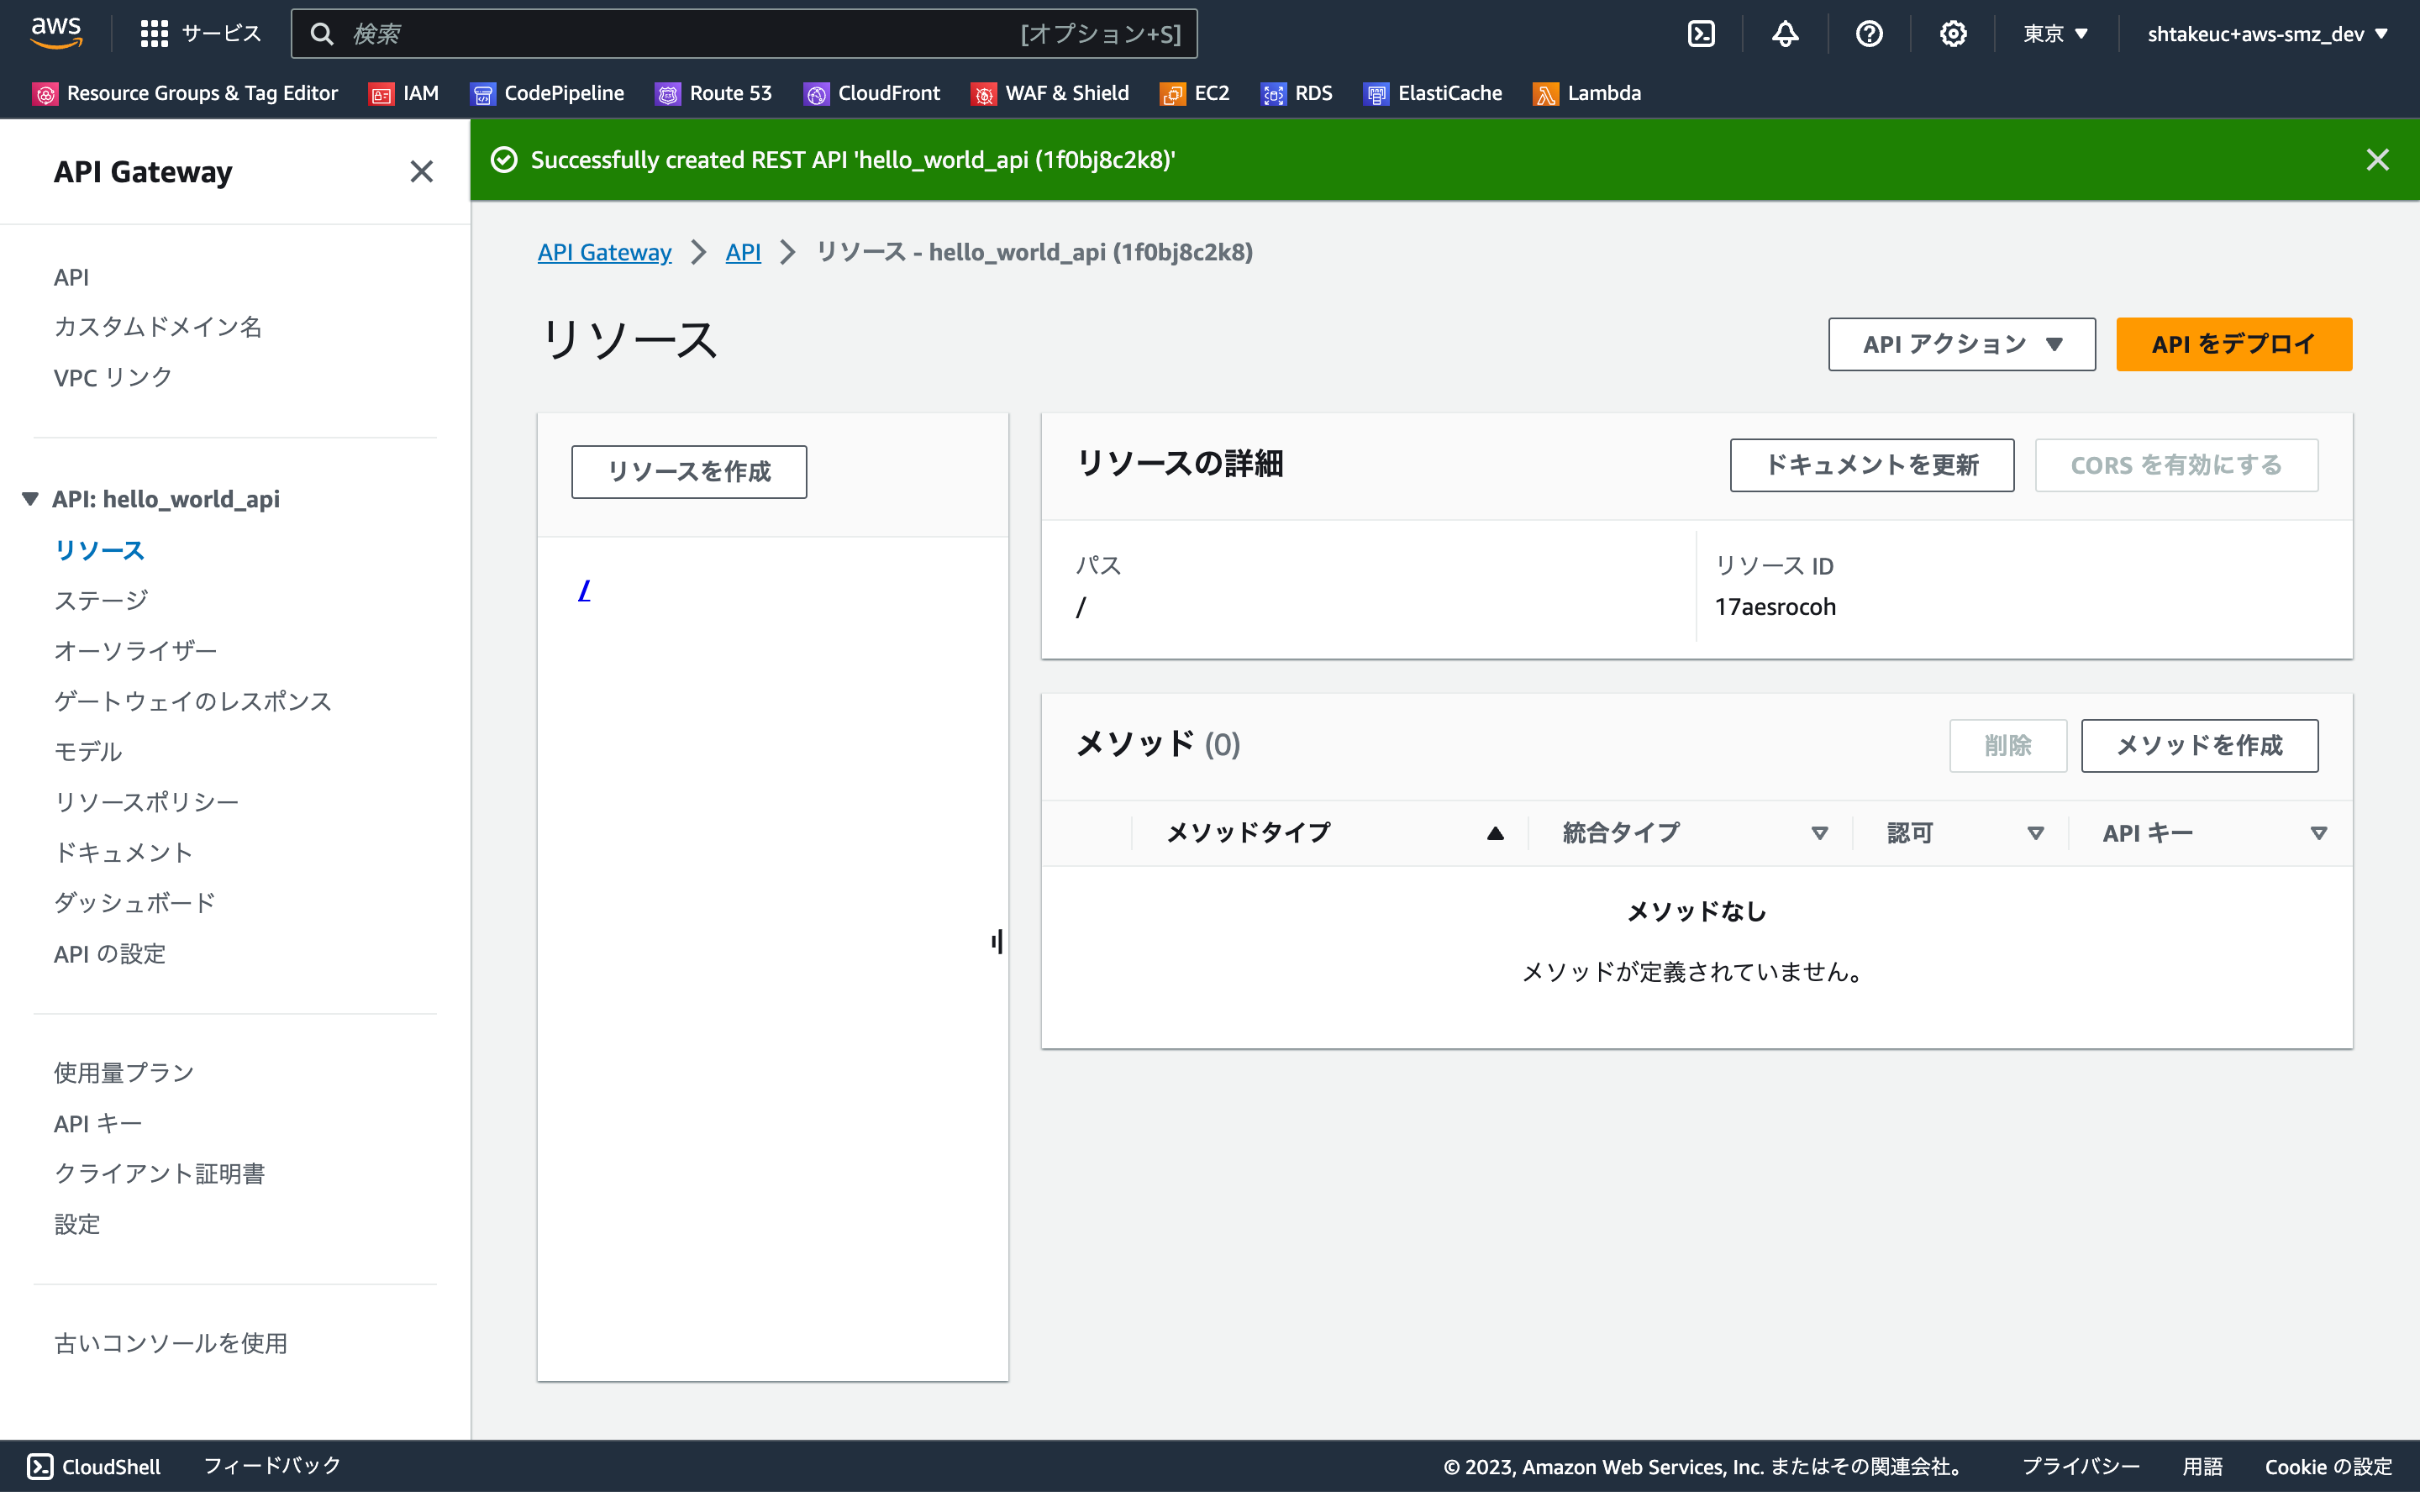Click フィードバック in the footer
Viewport: 2420px width, 1512px height.
point(272,1466)
